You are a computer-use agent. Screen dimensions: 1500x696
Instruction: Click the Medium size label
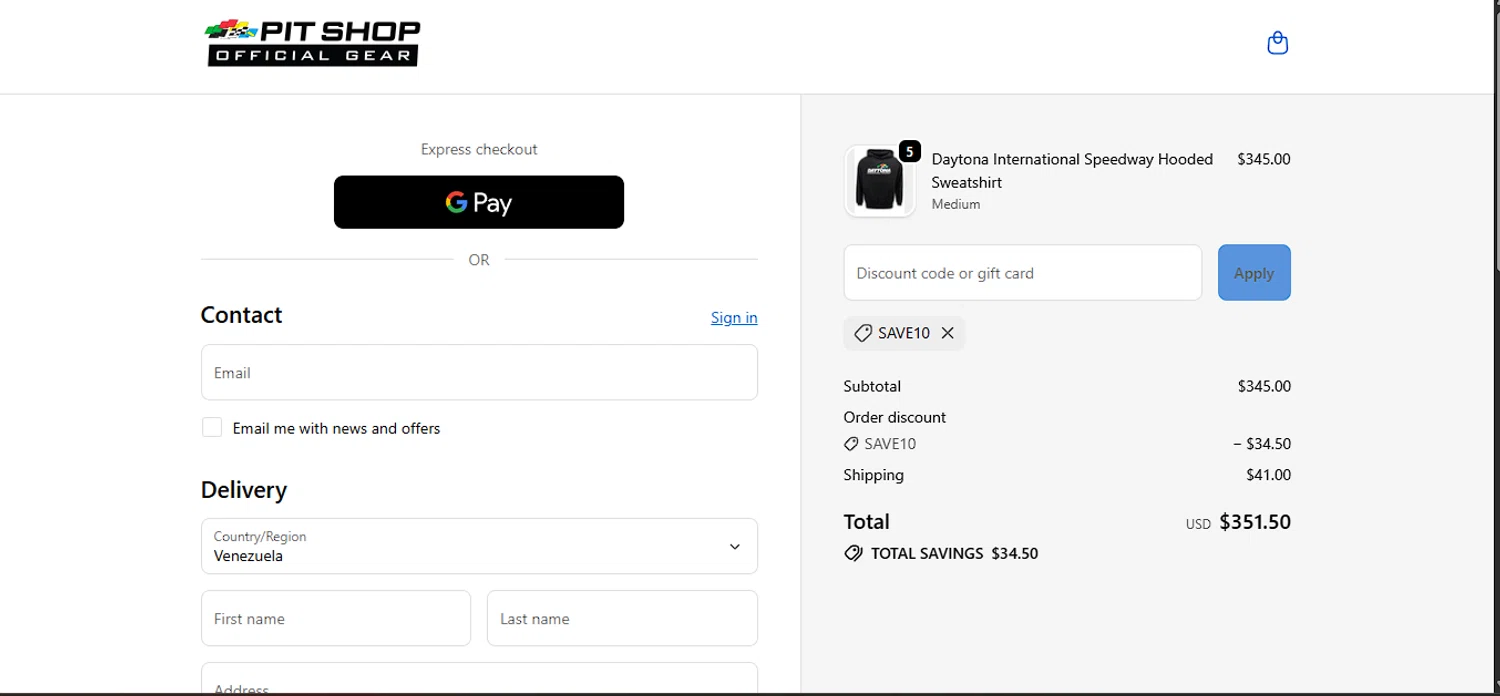[956, 204]
